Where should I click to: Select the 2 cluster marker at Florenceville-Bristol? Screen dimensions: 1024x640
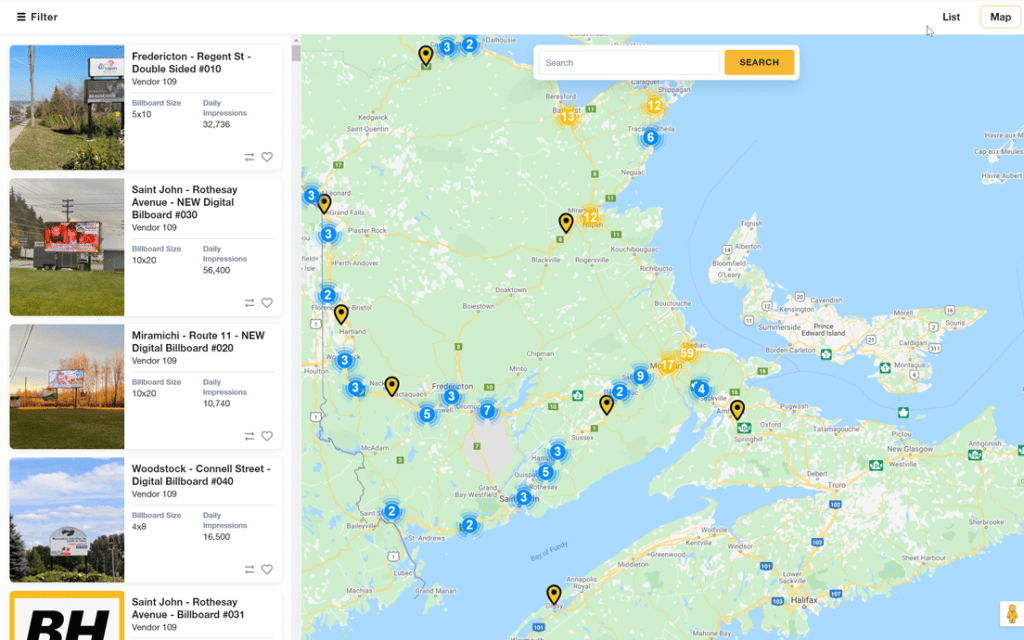click(x=328, y=295)
